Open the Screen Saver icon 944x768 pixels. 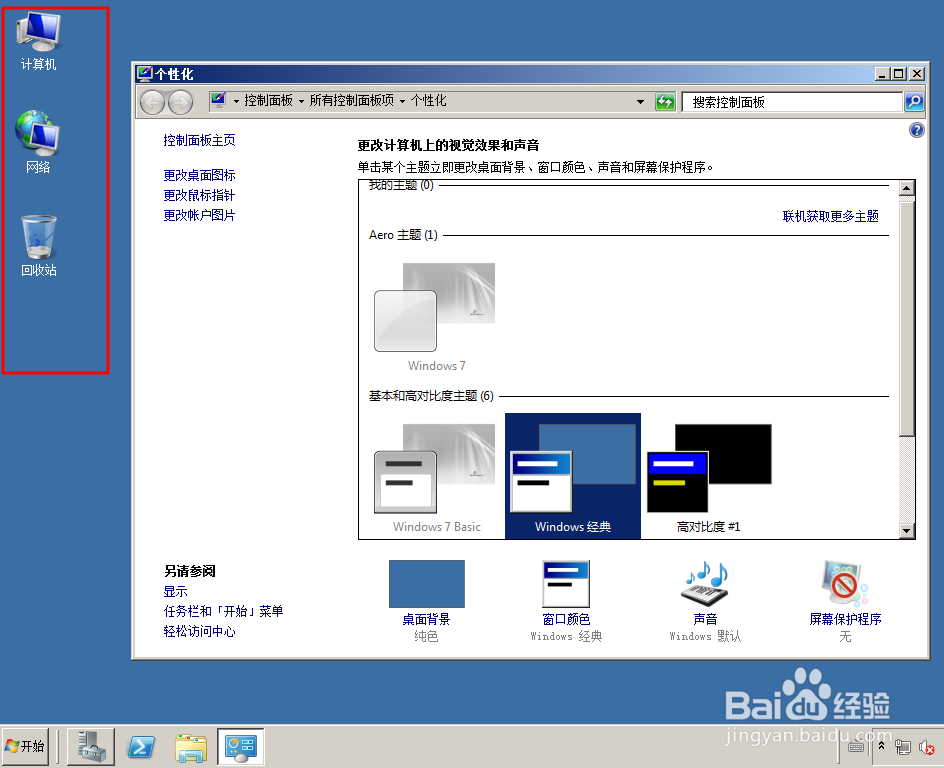(845, 584)
